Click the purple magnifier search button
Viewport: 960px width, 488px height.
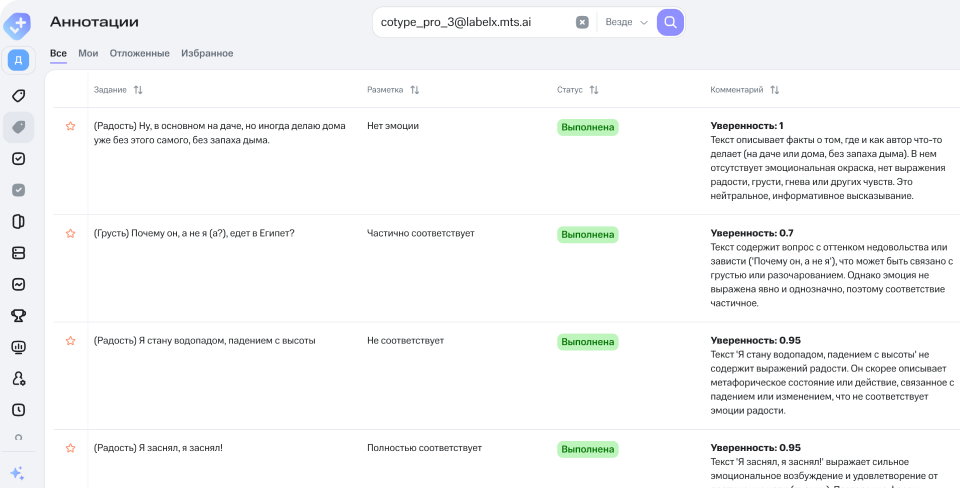670,23
